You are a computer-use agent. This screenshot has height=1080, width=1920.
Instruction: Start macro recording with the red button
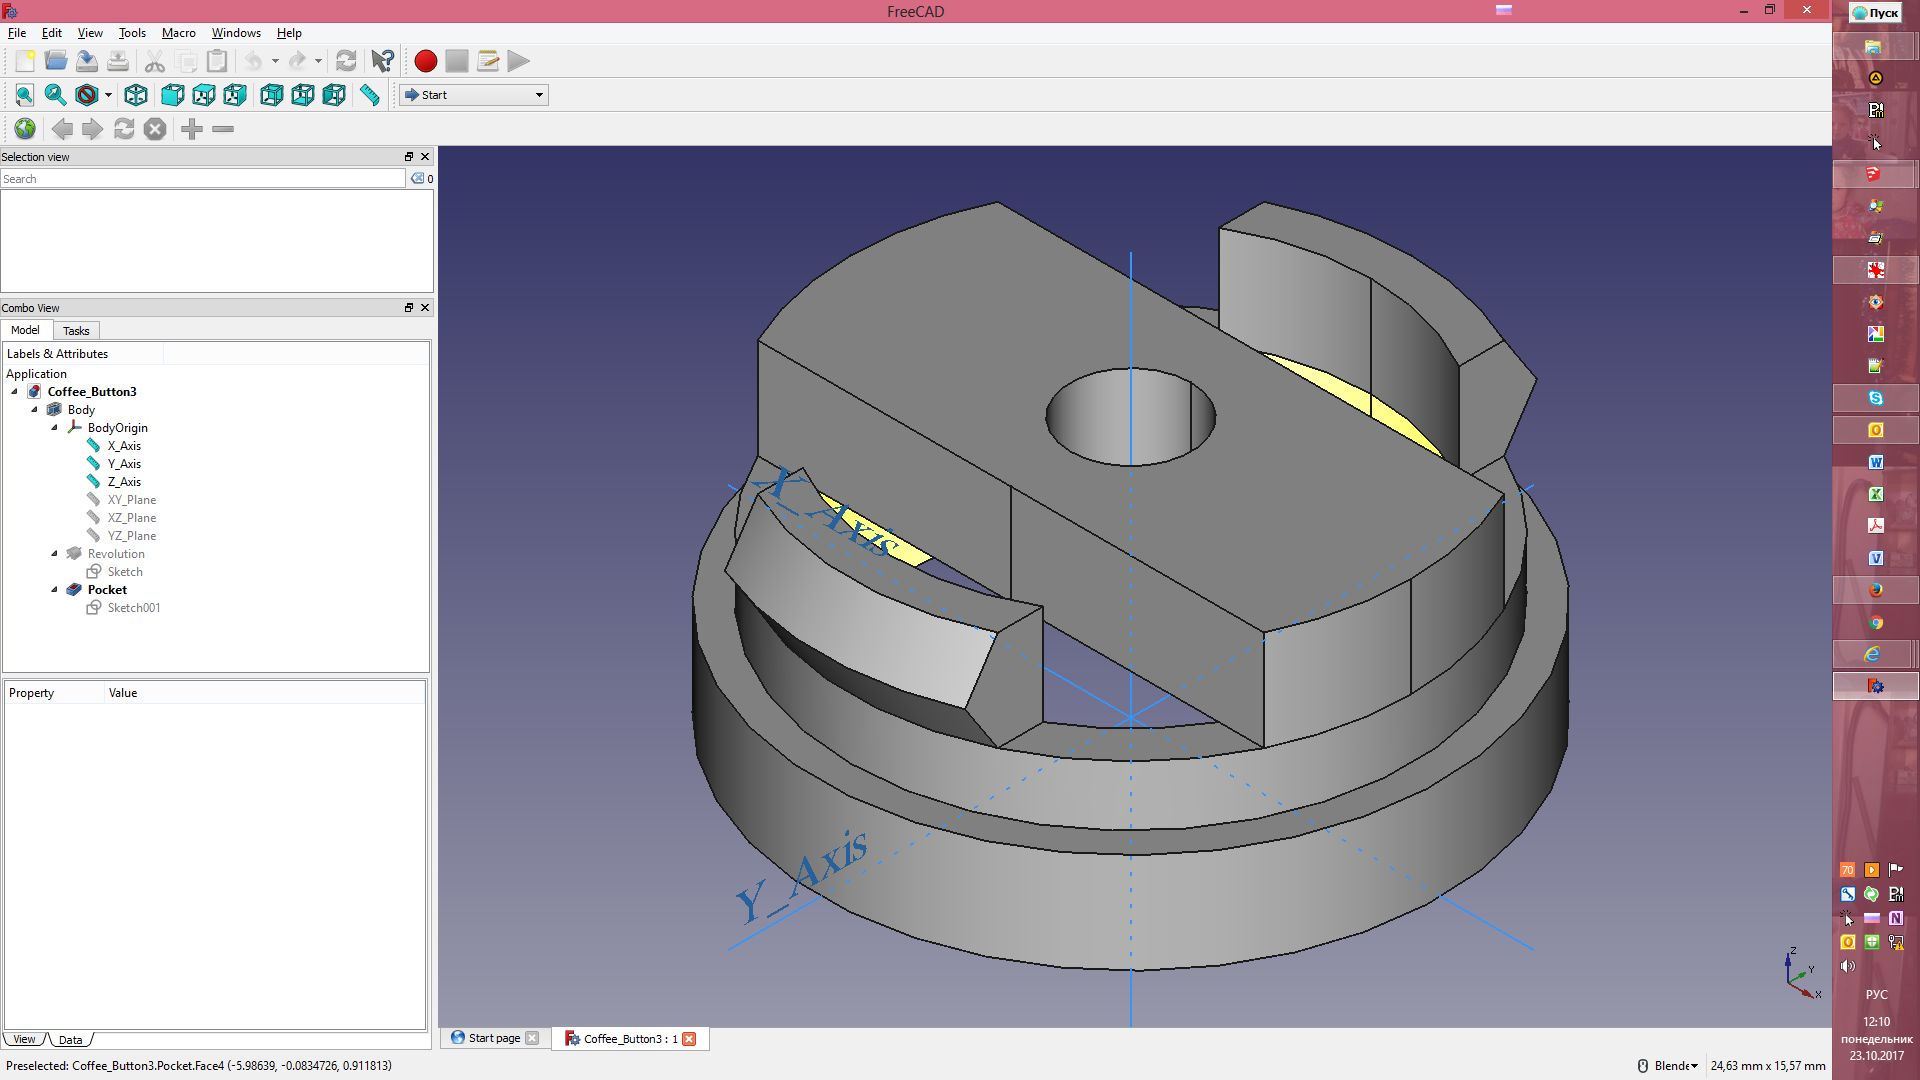click(425, 61)
